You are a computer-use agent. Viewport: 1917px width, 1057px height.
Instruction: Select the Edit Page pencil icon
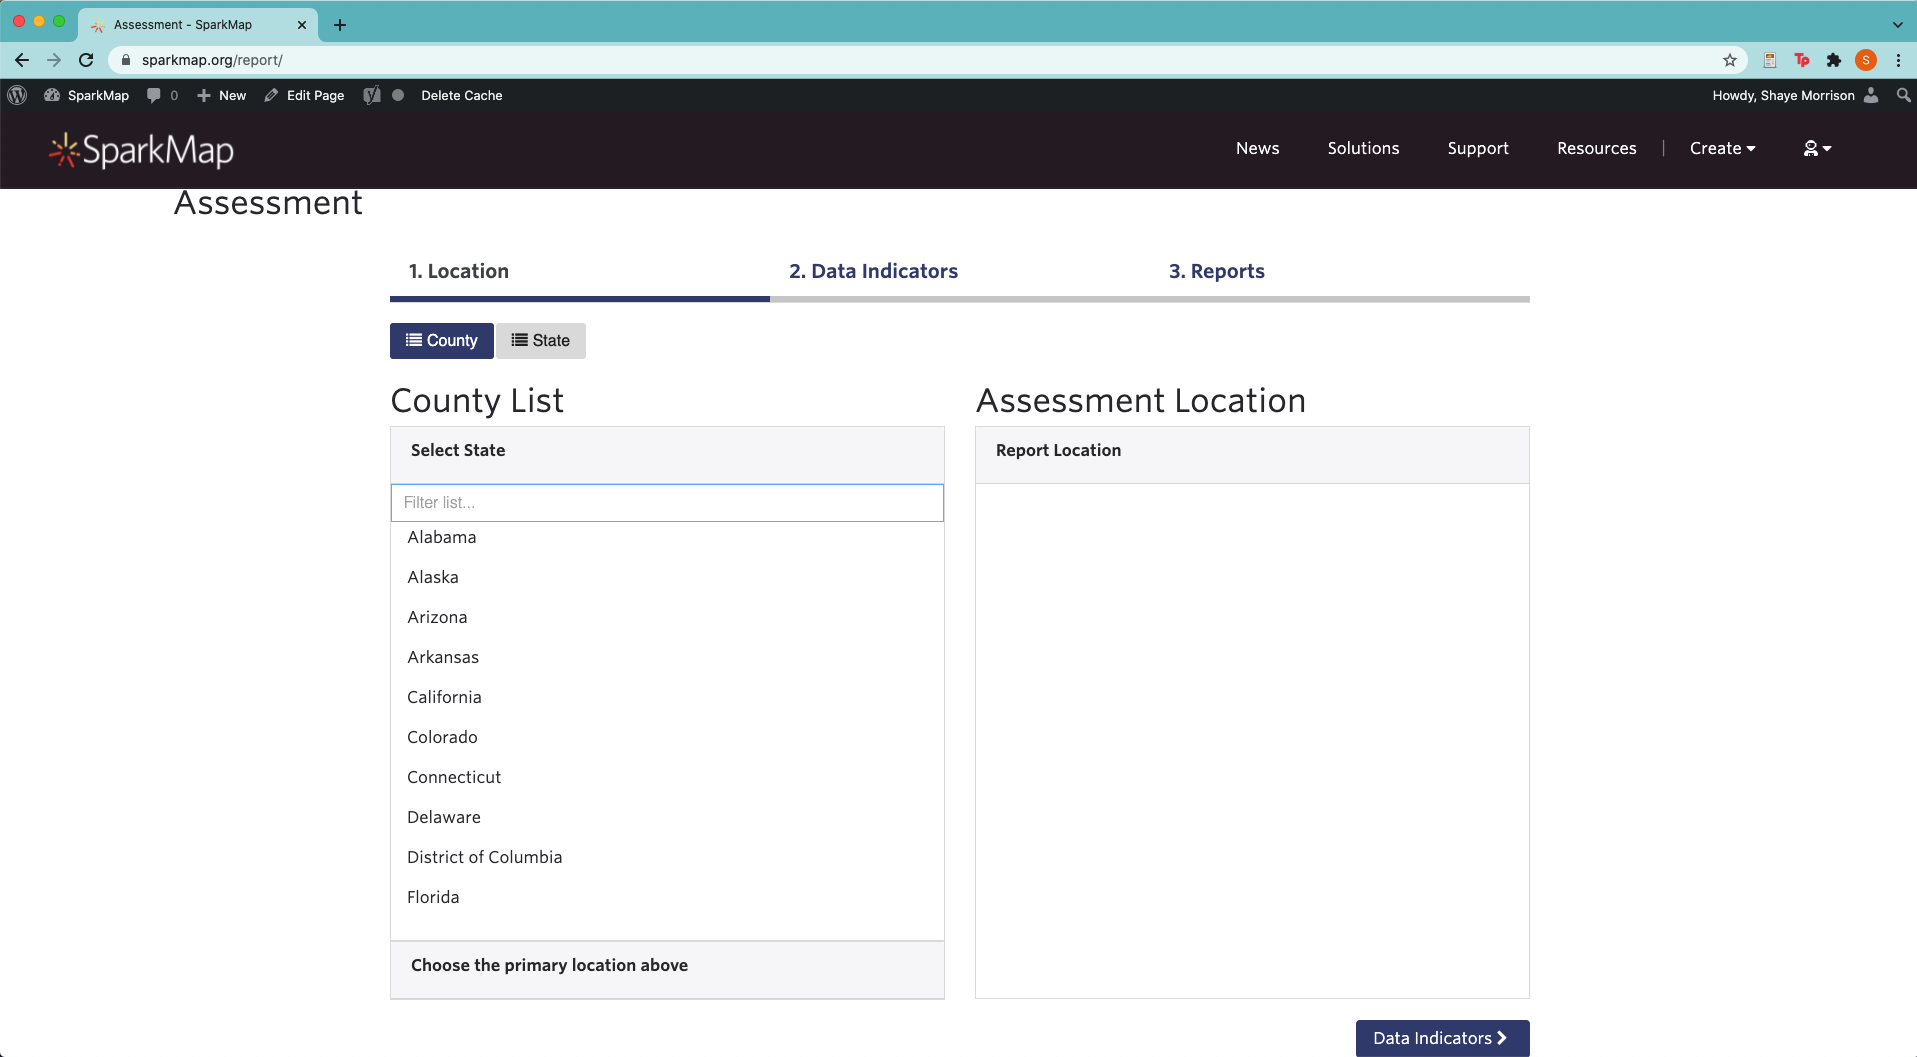271,95
